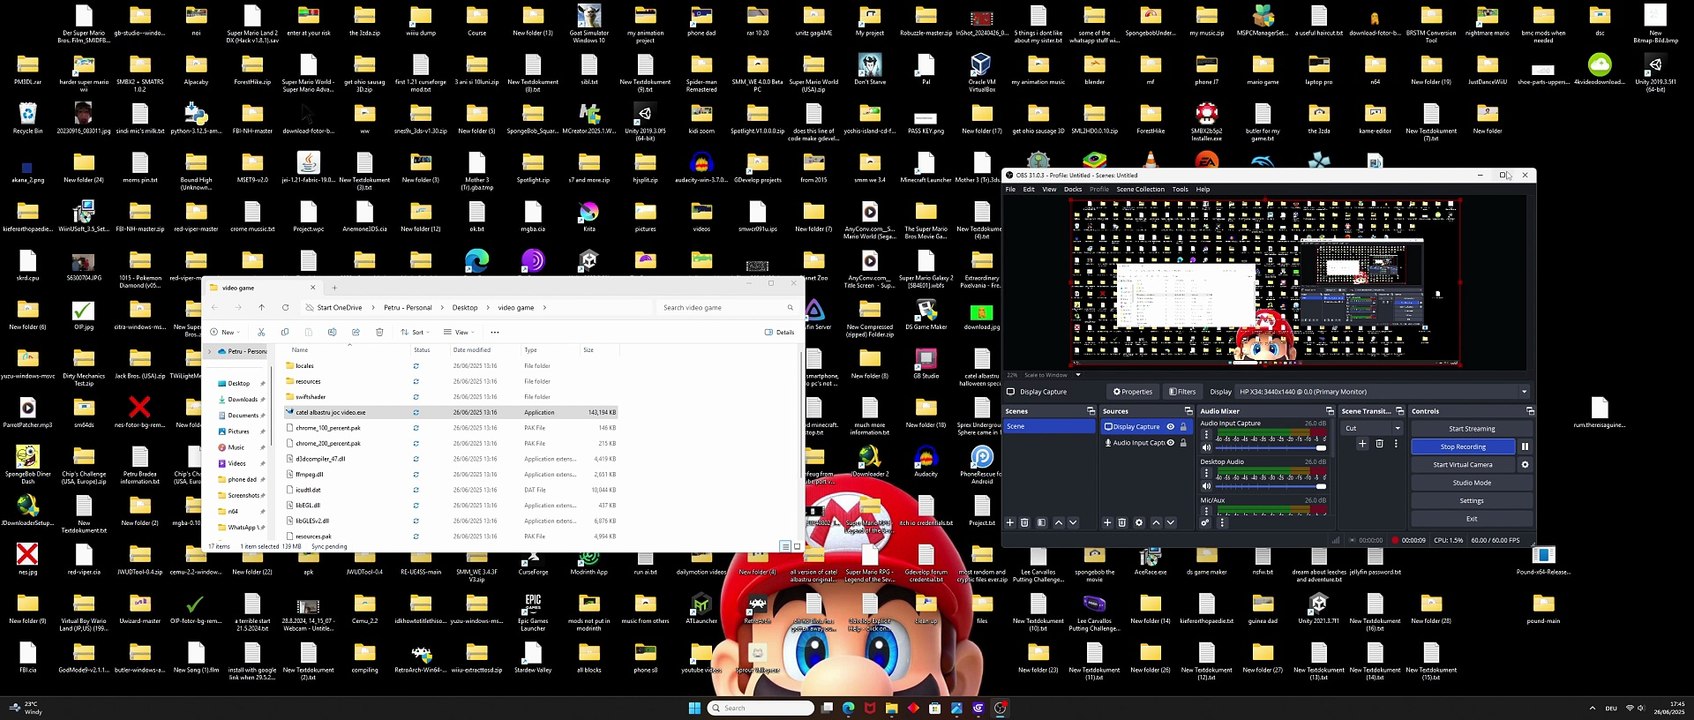The height and width of the screenshot is (720, 1694).
Task: Copy selected file in File Explorer toolbar
Action: point(285,332)
